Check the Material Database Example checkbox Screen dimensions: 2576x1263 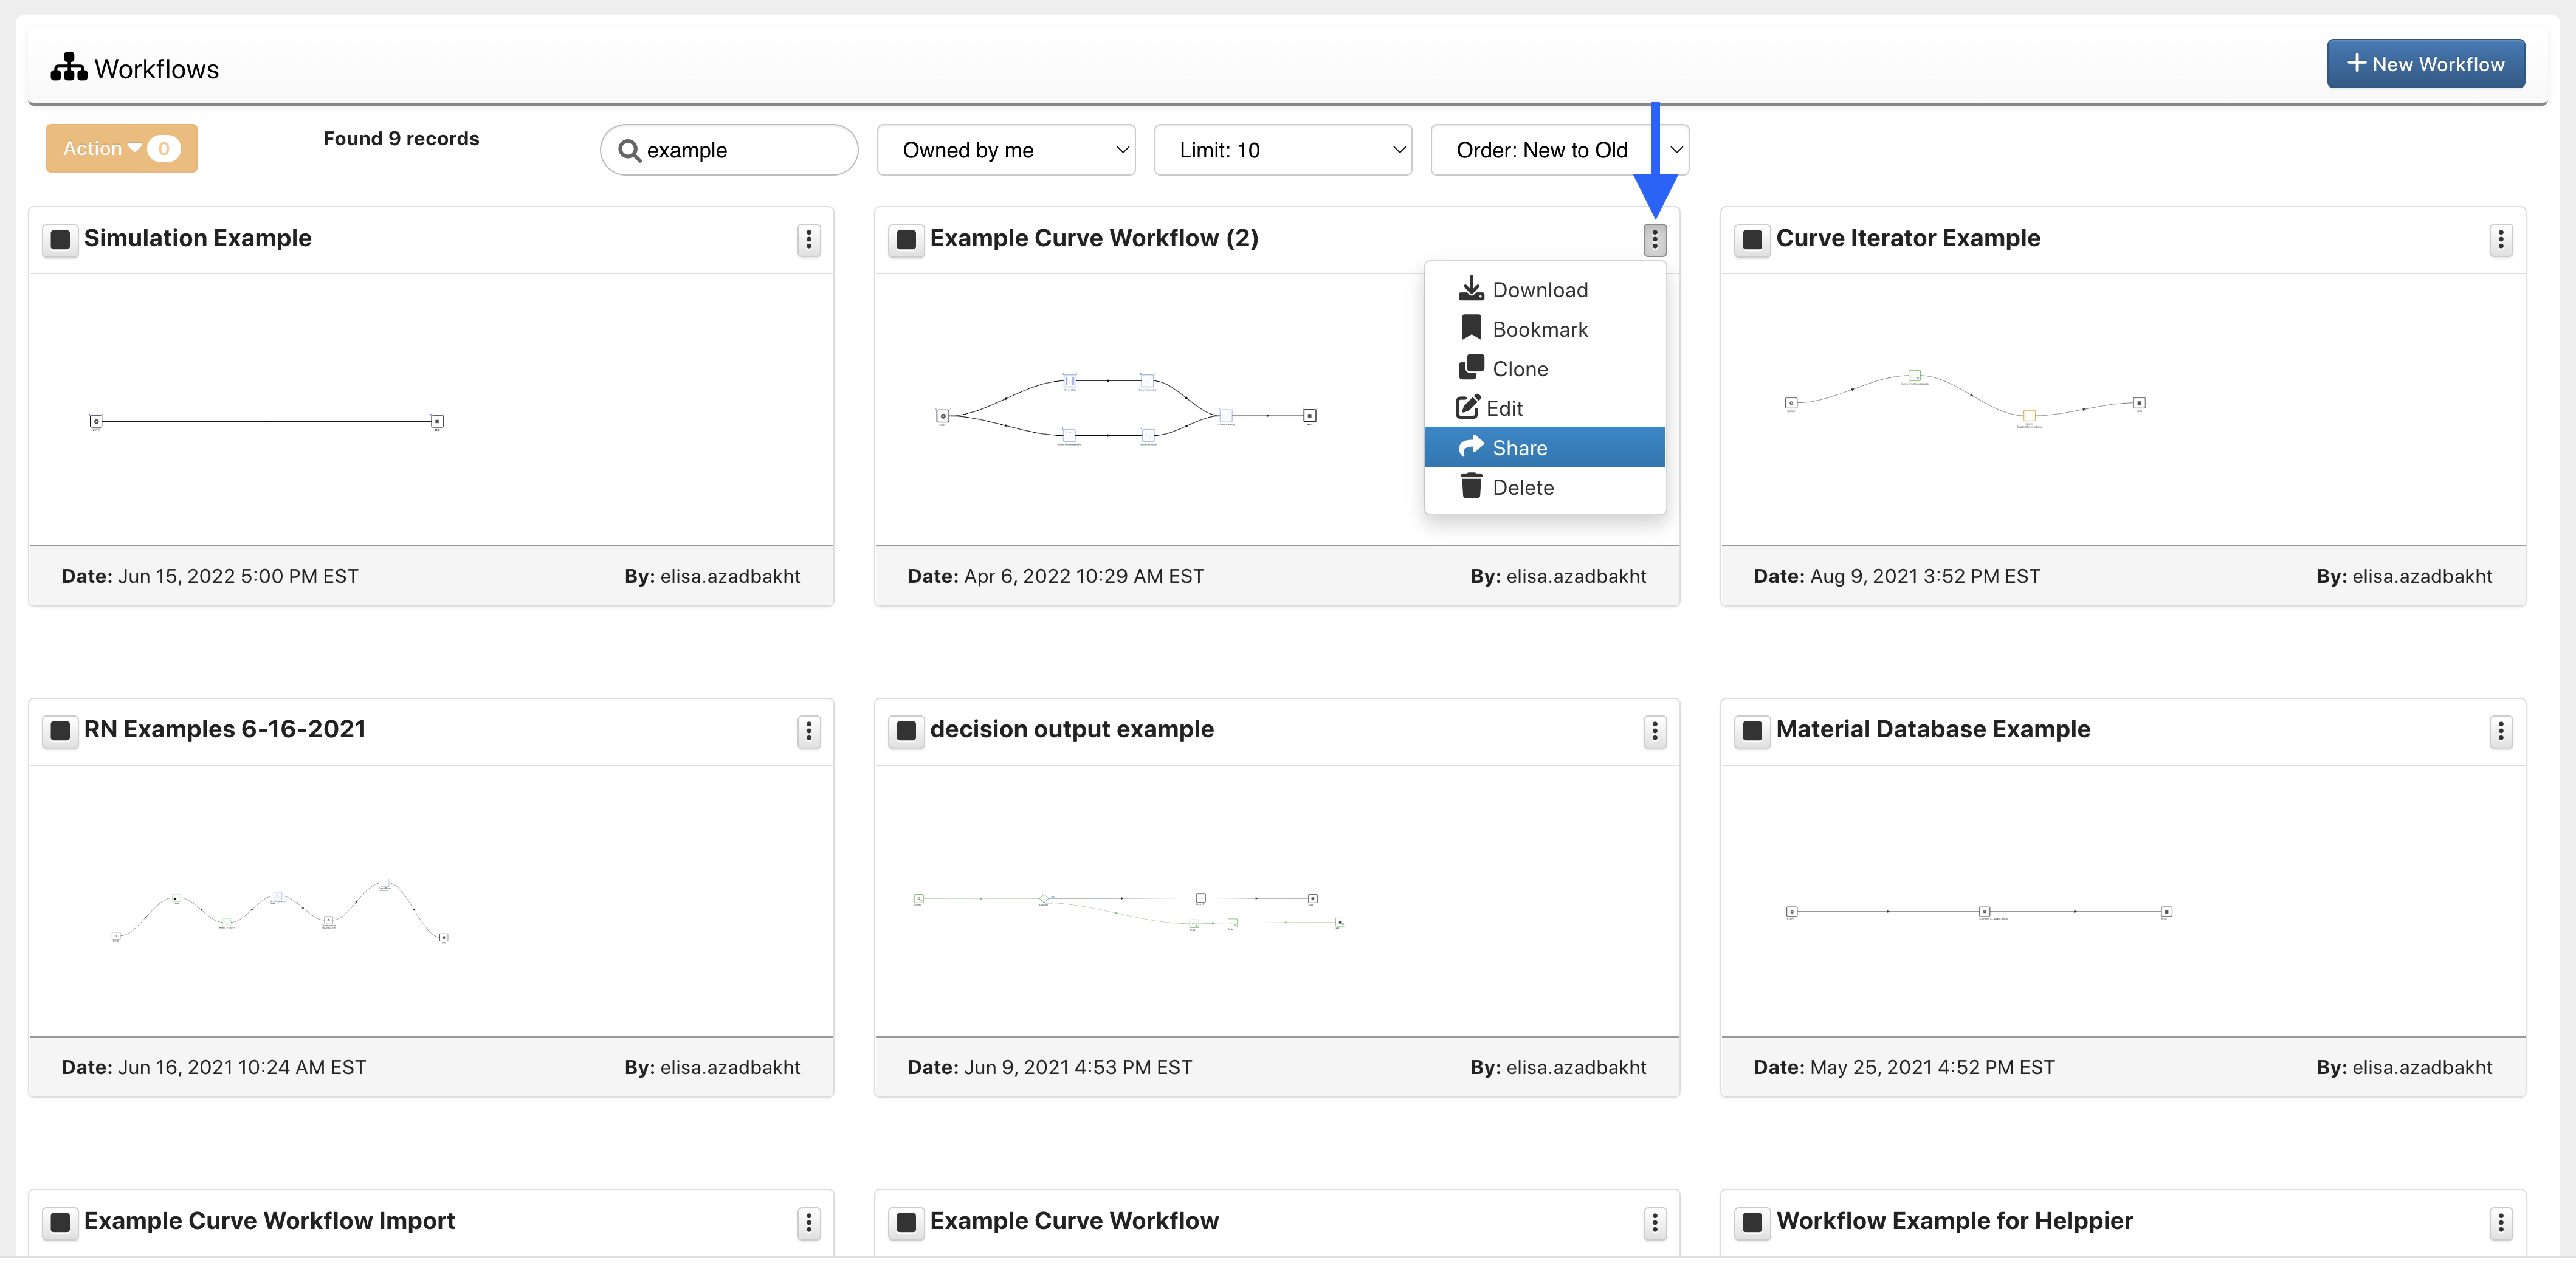(1752, 731)
